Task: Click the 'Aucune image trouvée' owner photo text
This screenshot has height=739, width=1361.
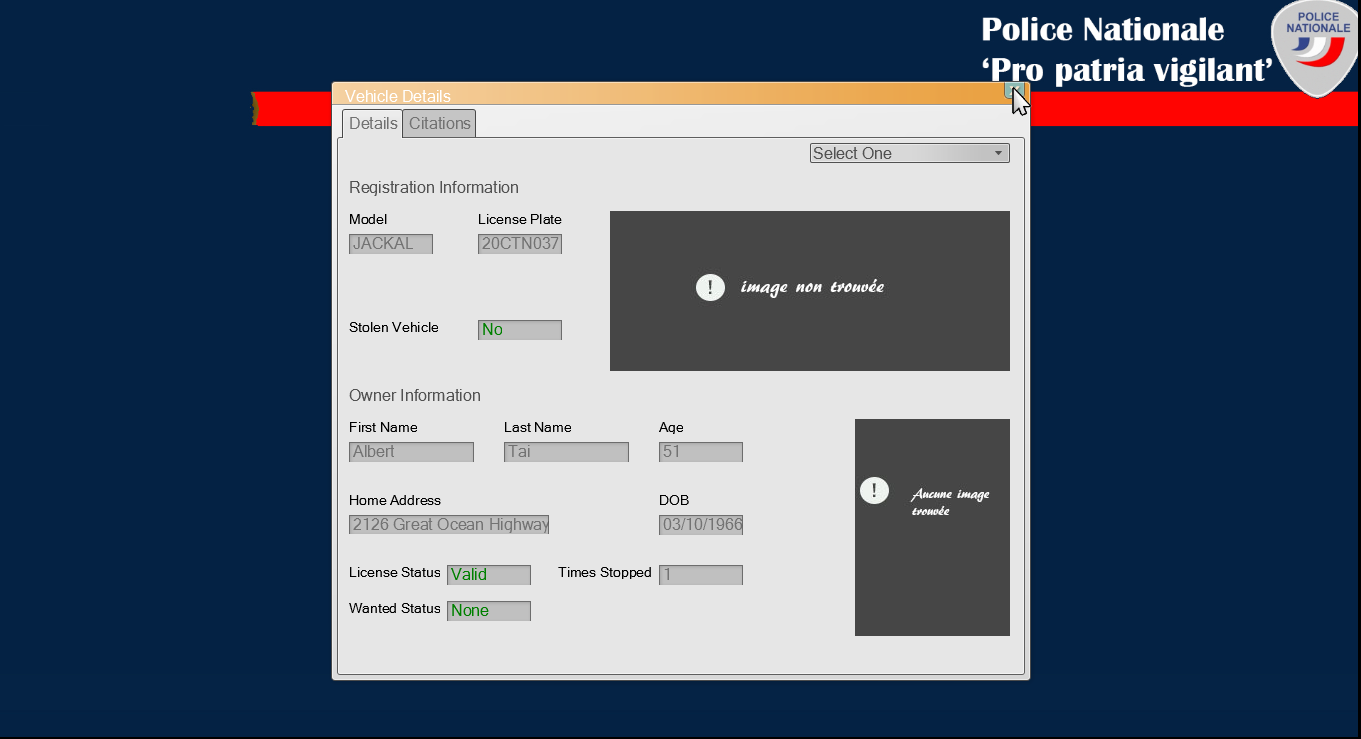Action: coord(949,502)
